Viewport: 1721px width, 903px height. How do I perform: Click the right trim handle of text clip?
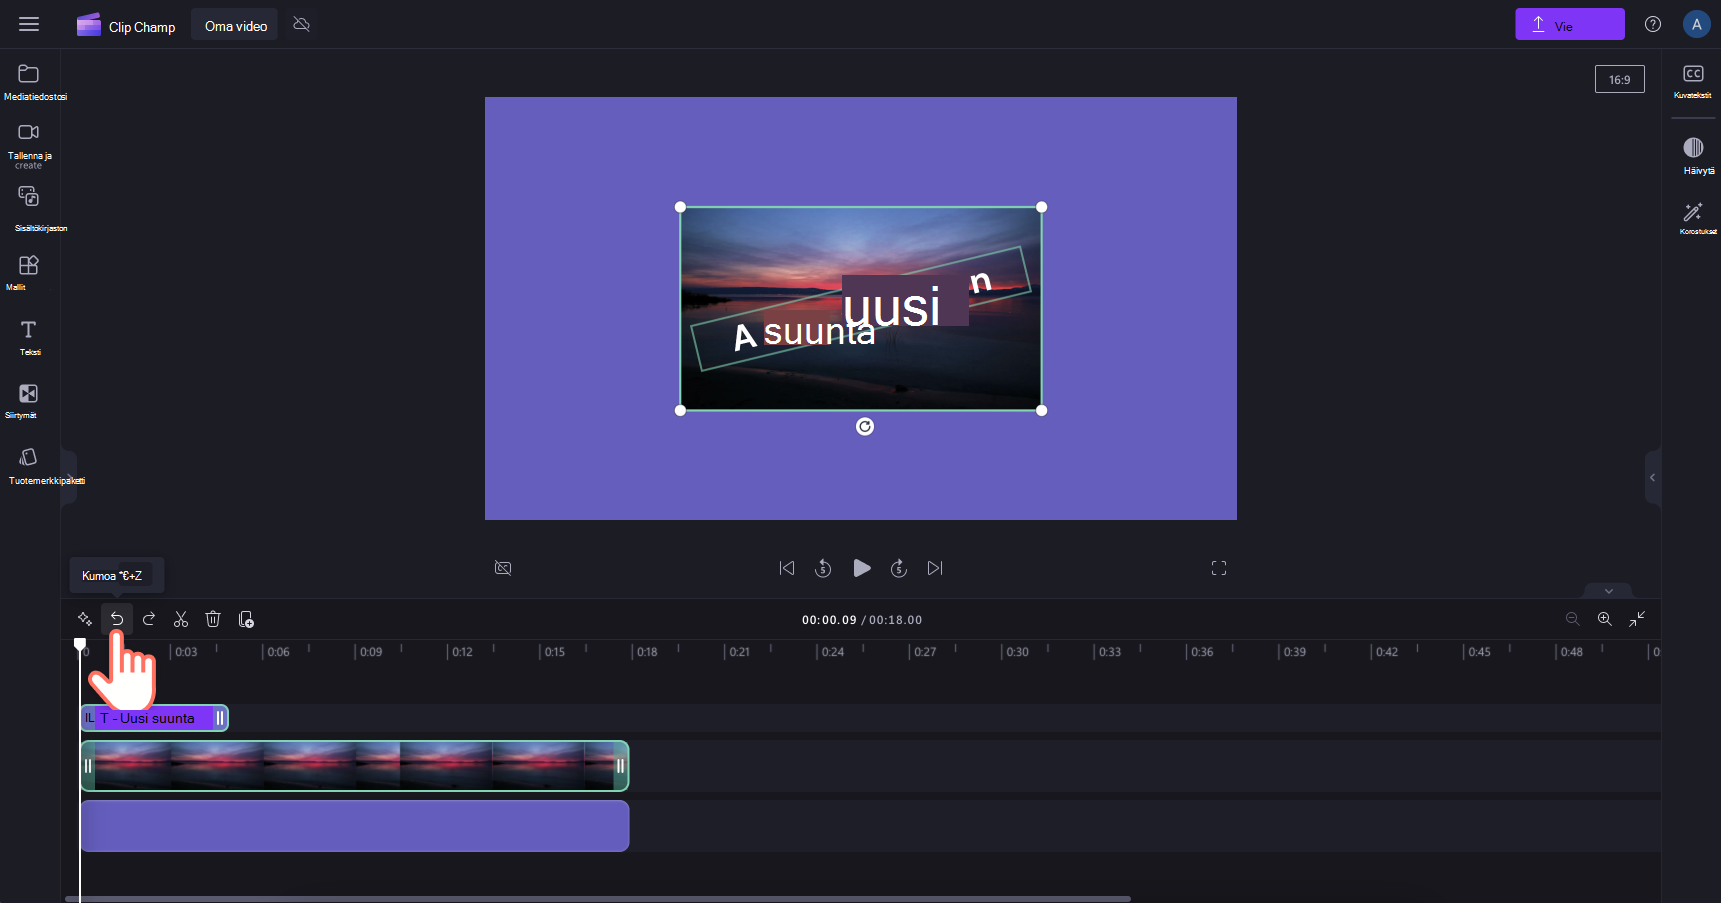(x=220, y=718)
